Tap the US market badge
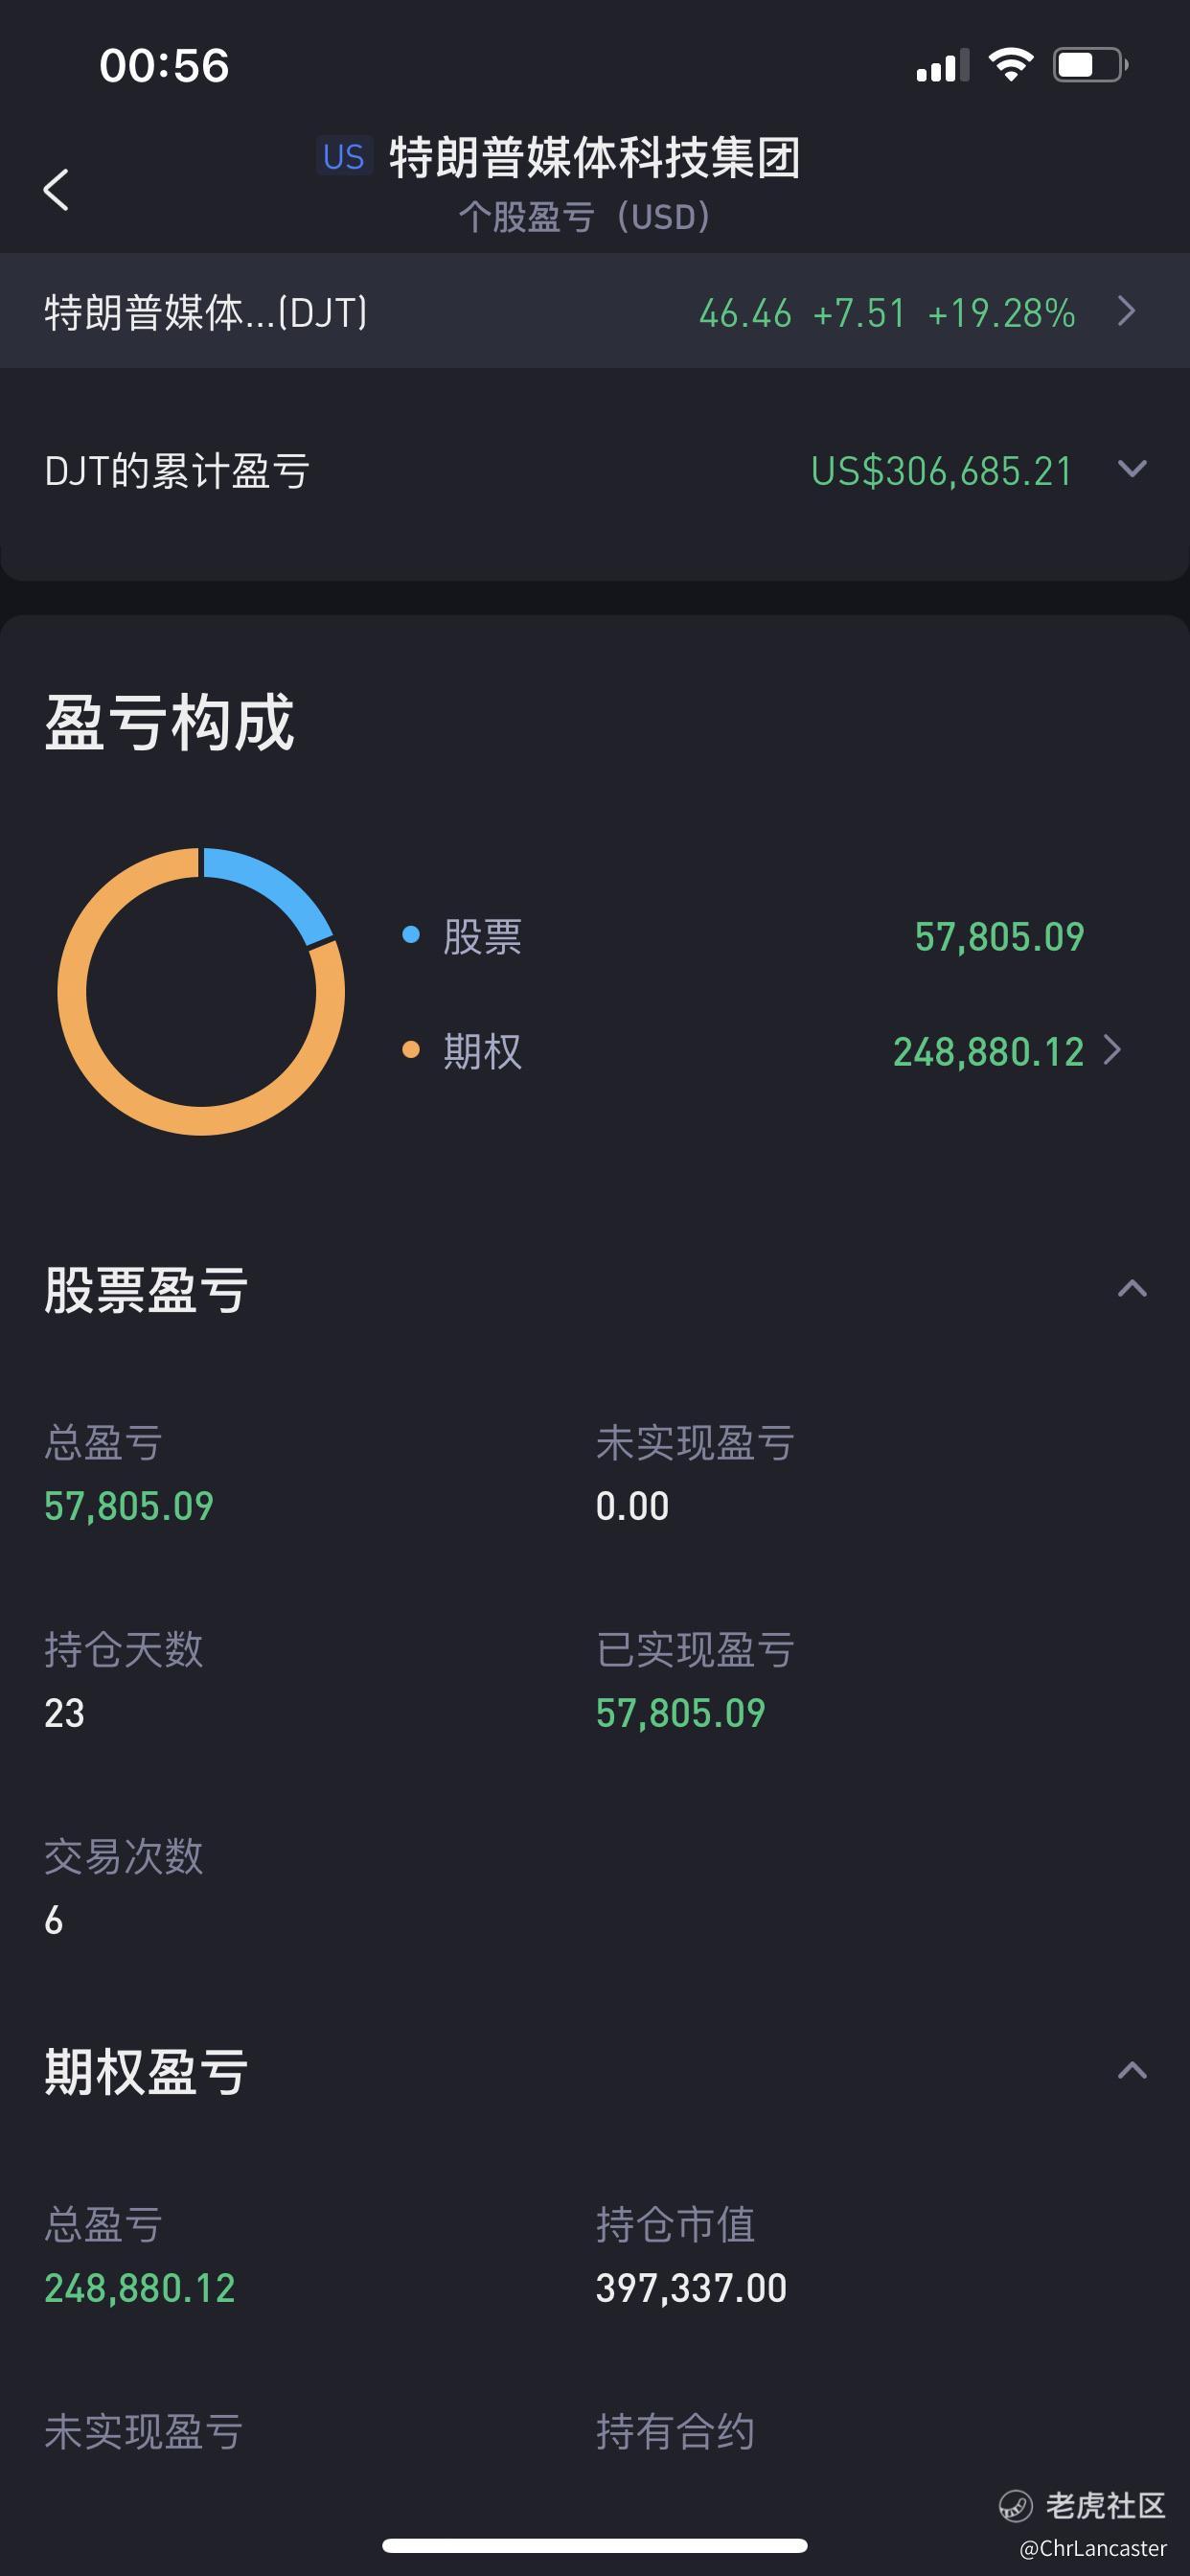 pos(344,157)
